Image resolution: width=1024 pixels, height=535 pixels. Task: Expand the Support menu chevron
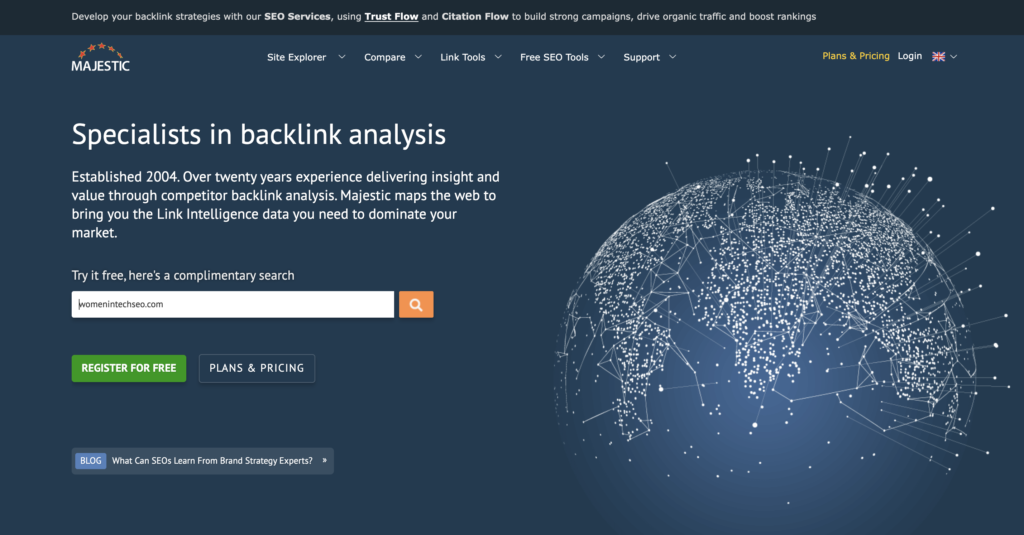point(673,57)
